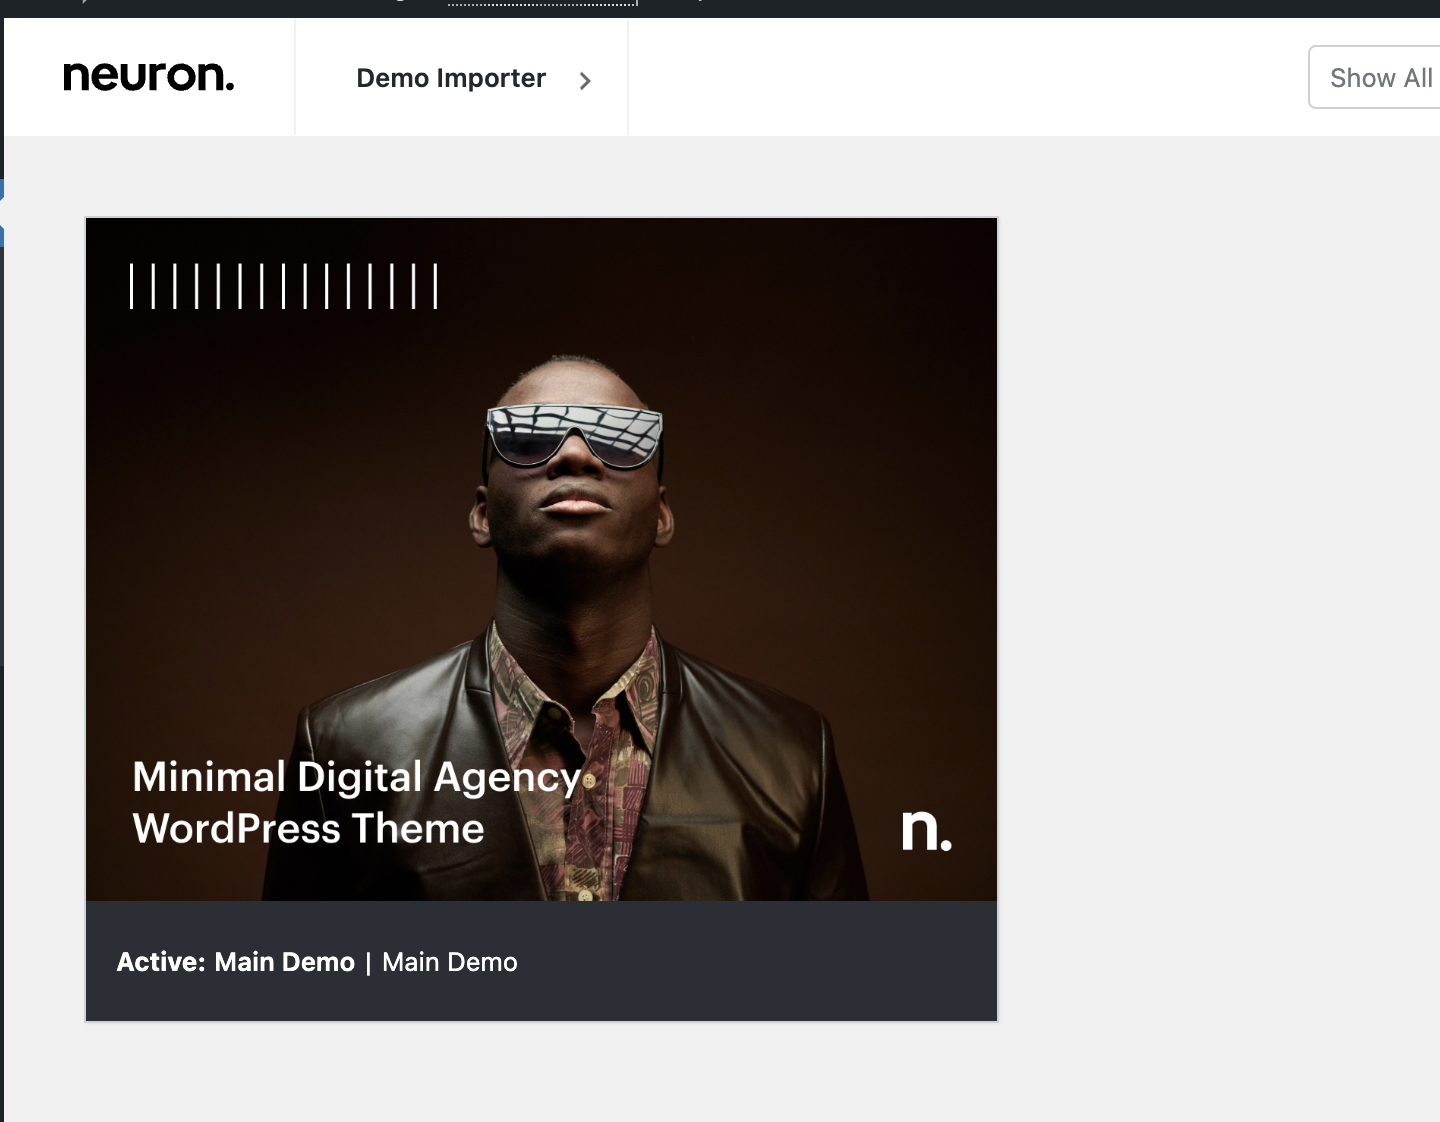Click the pipe separator in demo card footer
Screen dimensions: 1440x1122
[x=368, y=962]
